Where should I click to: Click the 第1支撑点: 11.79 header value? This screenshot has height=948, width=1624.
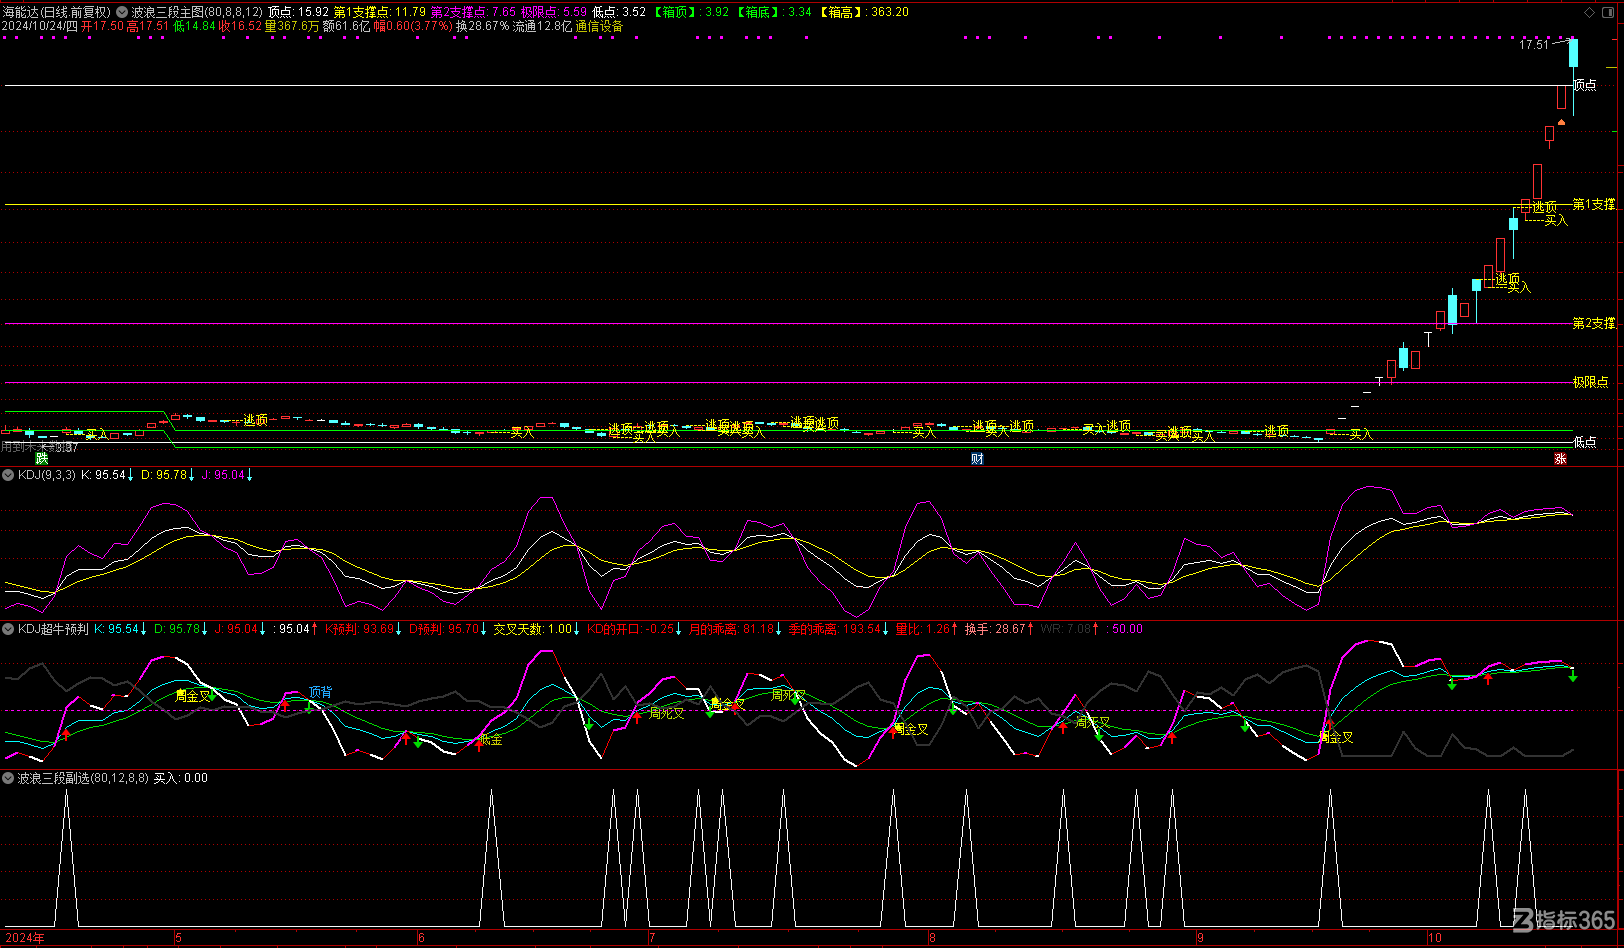pyautogui.click(x=380, y=12)
